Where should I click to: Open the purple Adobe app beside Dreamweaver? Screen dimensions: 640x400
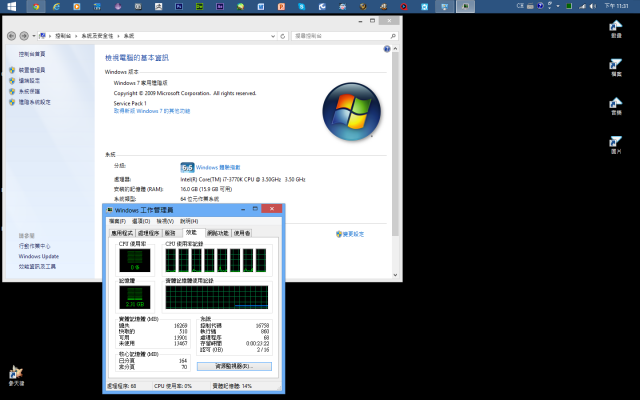(220, 6)
